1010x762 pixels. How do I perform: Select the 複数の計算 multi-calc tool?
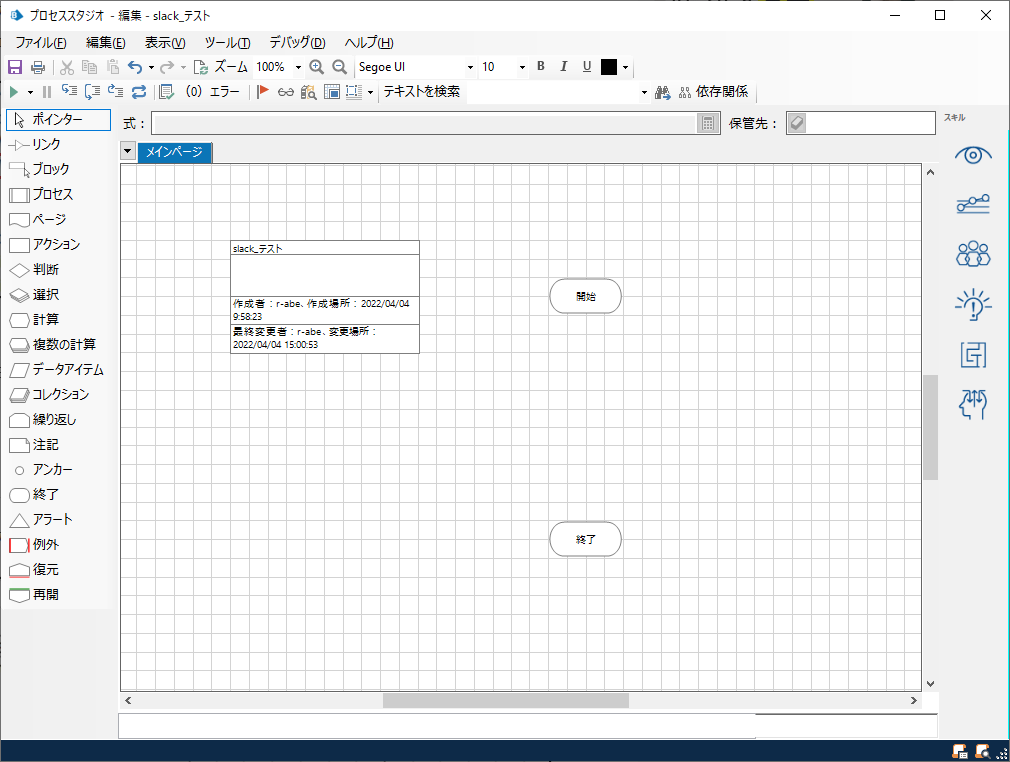tap(59, 345)
